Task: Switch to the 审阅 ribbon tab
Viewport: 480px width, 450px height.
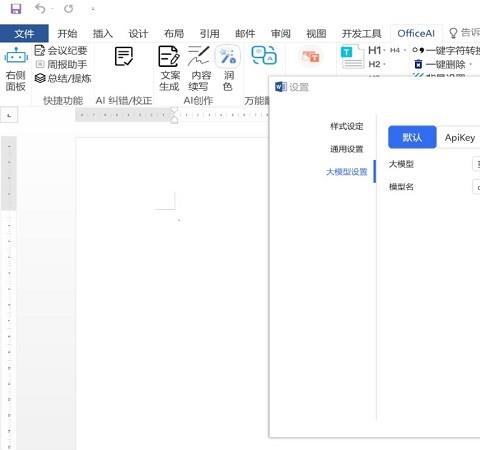Action: pos(281,33)
